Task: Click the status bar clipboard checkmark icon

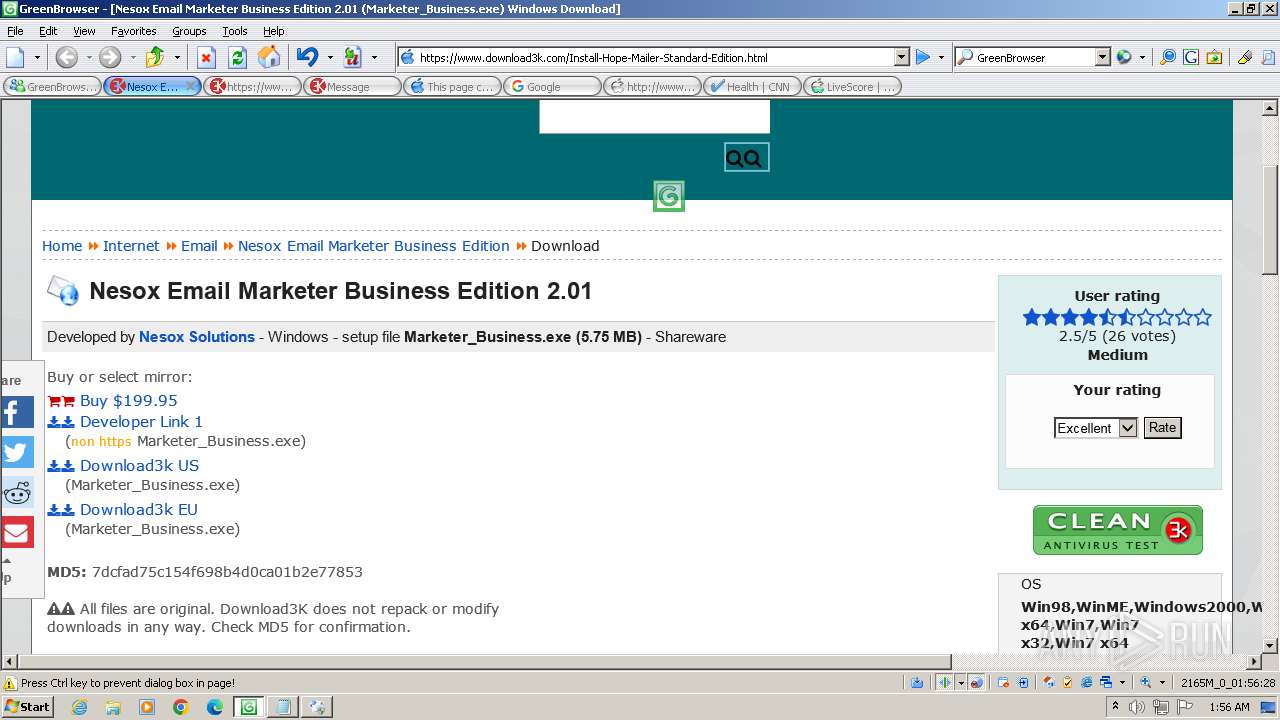Action: pyautogui.click(x=1068, y=682)
